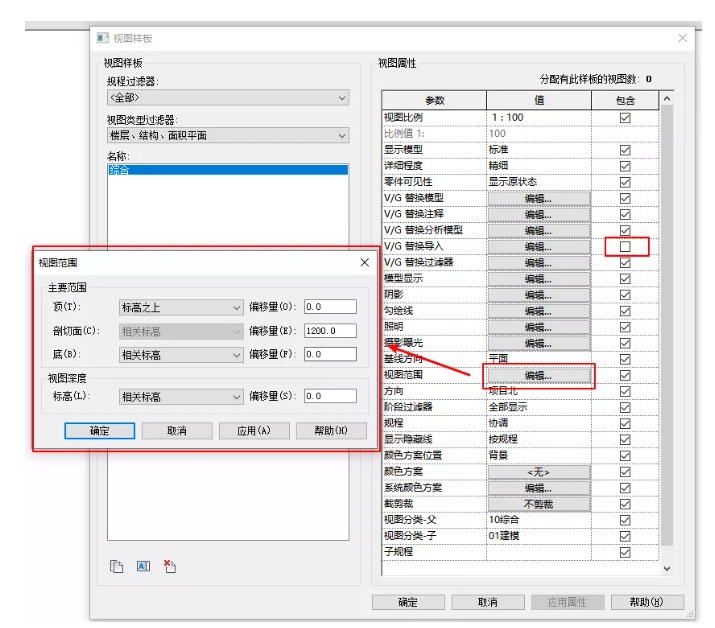Open the disabled 剖切面(C) dropdown
The image size is (715, 628).
click(181, 331)
